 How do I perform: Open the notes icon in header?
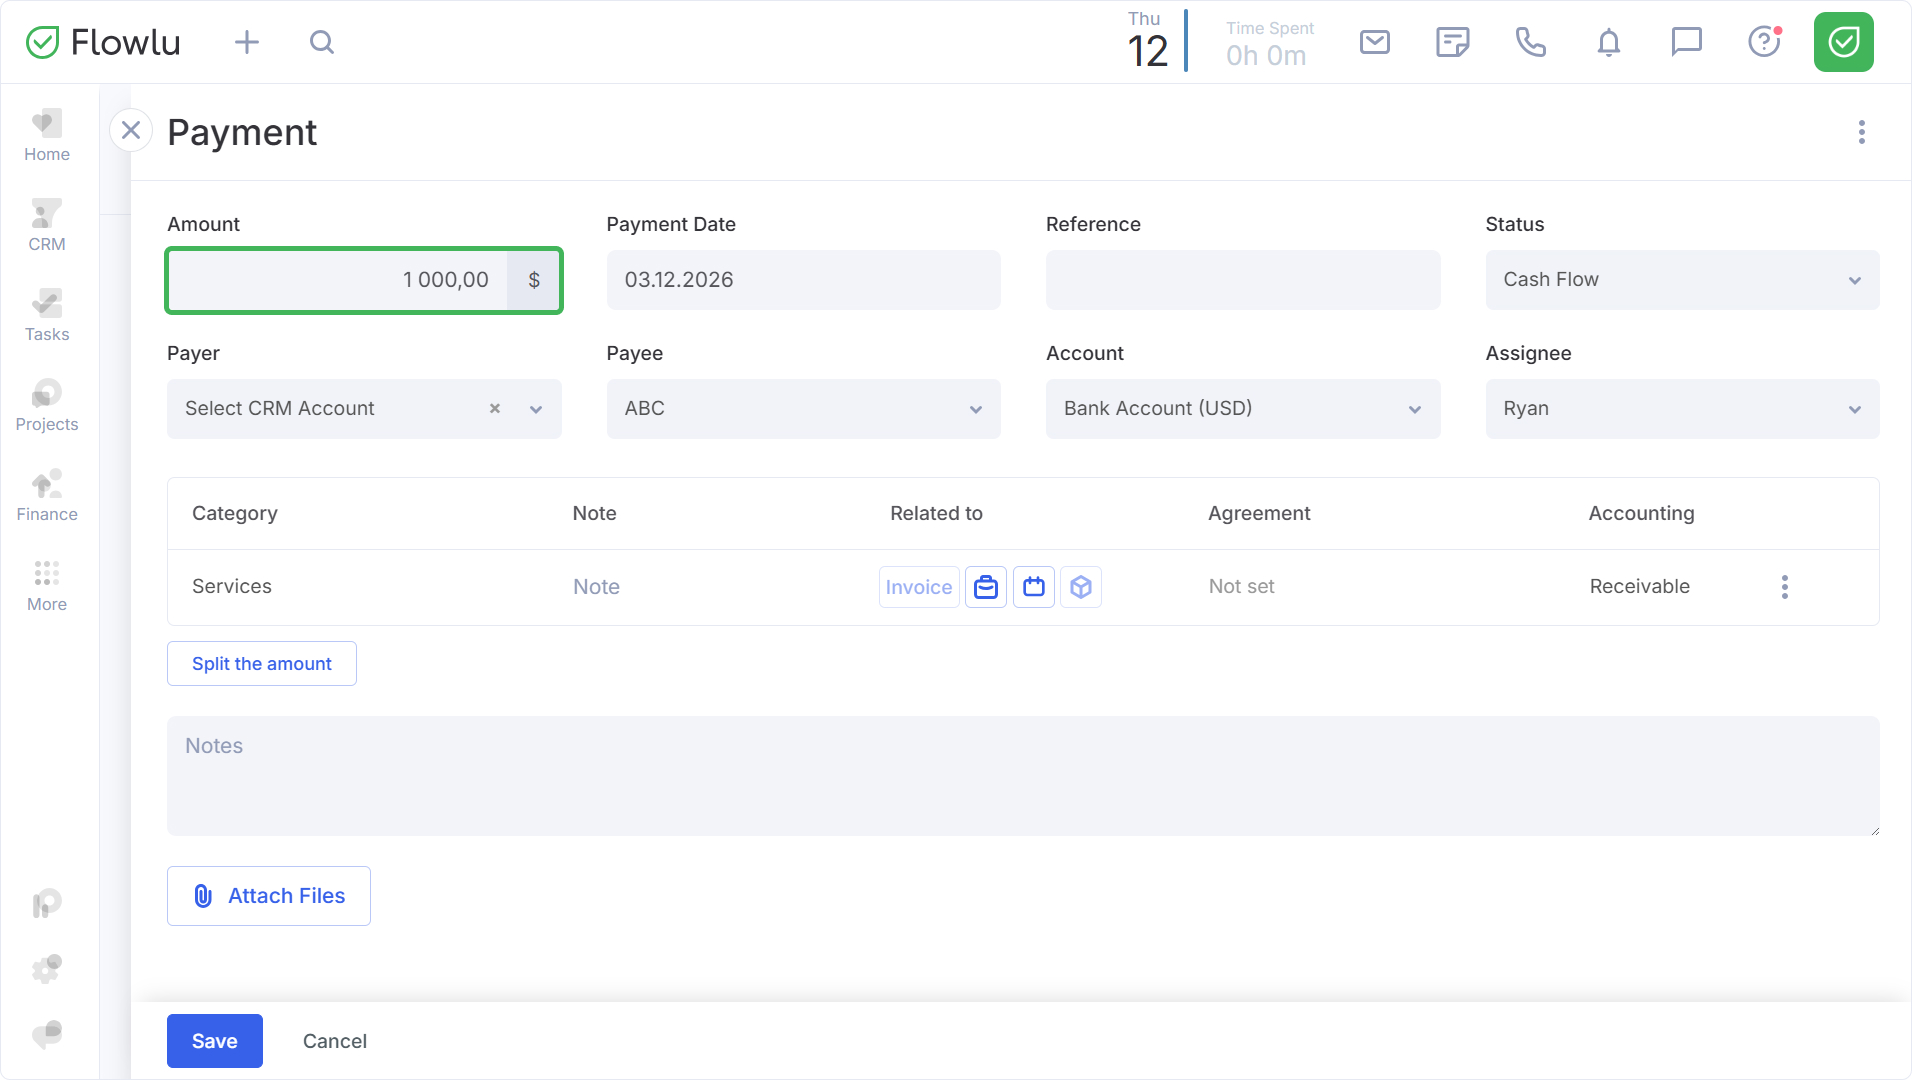point(1452,42)
